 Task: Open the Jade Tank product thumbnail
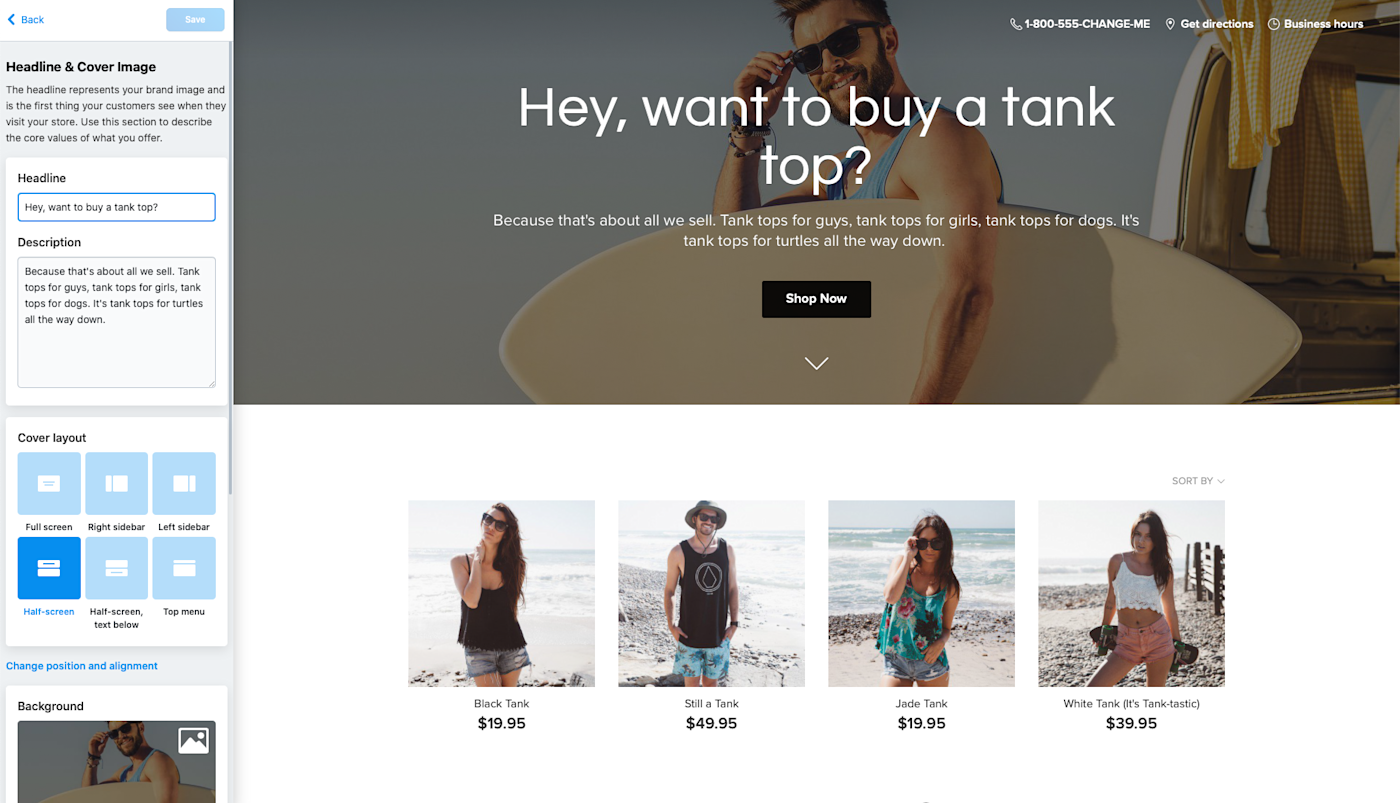pos(921,593)
